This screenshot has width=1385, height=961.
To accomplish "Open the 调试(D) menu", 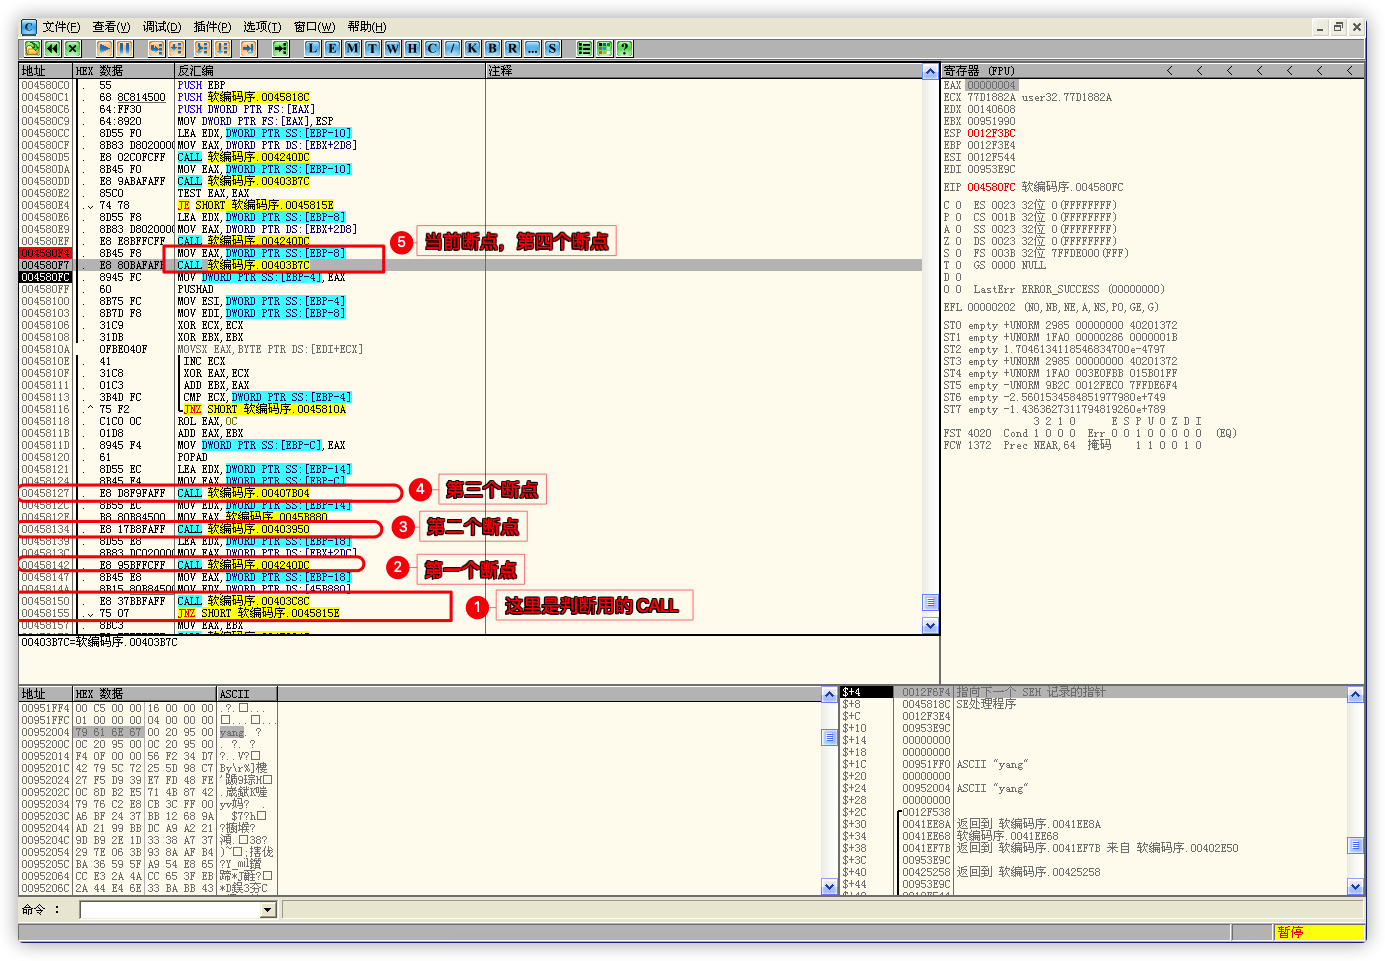I will click(x=162, y=27).
